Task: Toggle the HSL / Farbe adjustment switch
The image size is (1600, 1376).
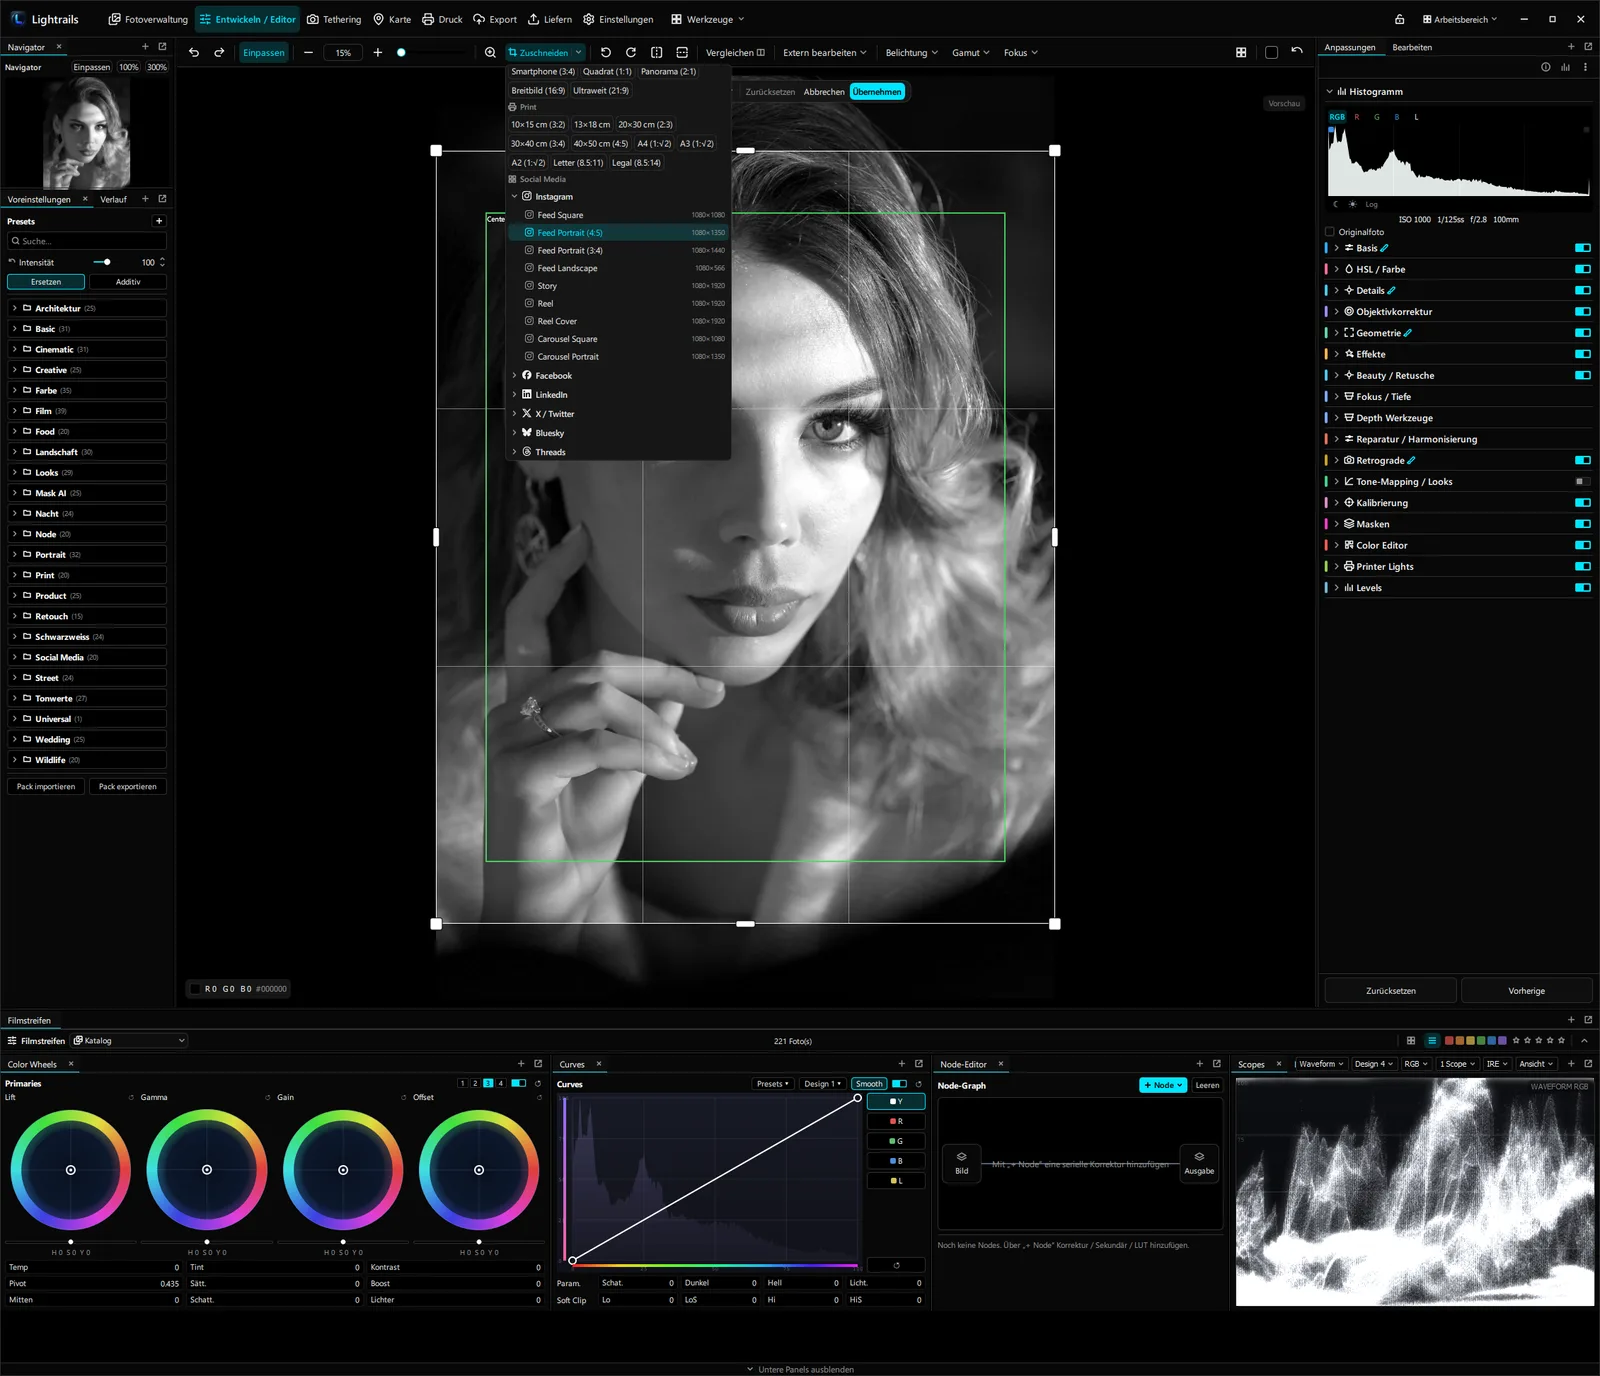Action: tap(1582, 269)
